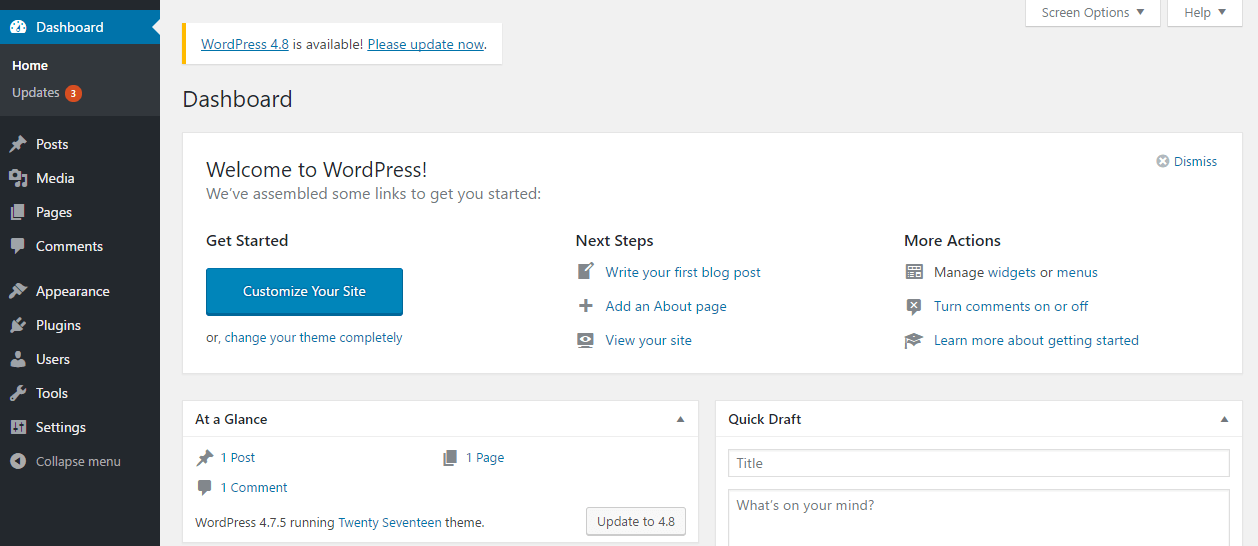The height and width of the screenshot is (546, 1258).
Task: Collapse the Quick Draft widget
Action: tap(1225, 419)
